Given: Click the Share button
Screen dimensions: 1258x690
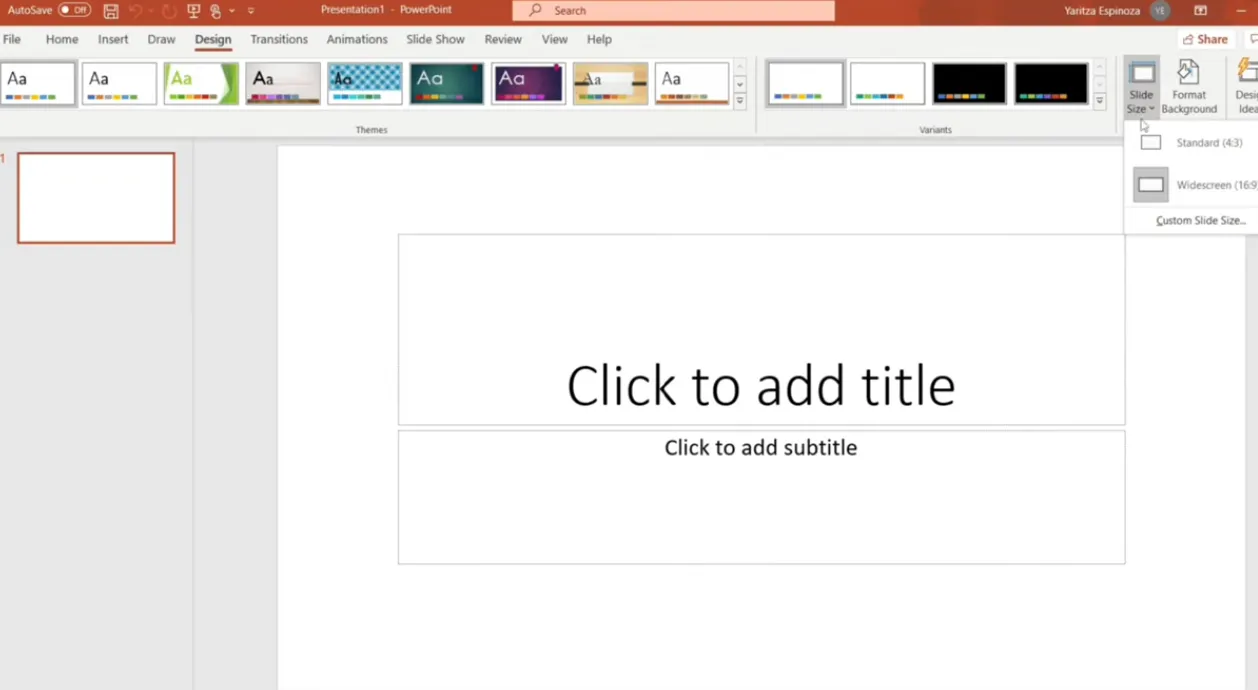Looking at the screenshot, I should (1205, 39).
